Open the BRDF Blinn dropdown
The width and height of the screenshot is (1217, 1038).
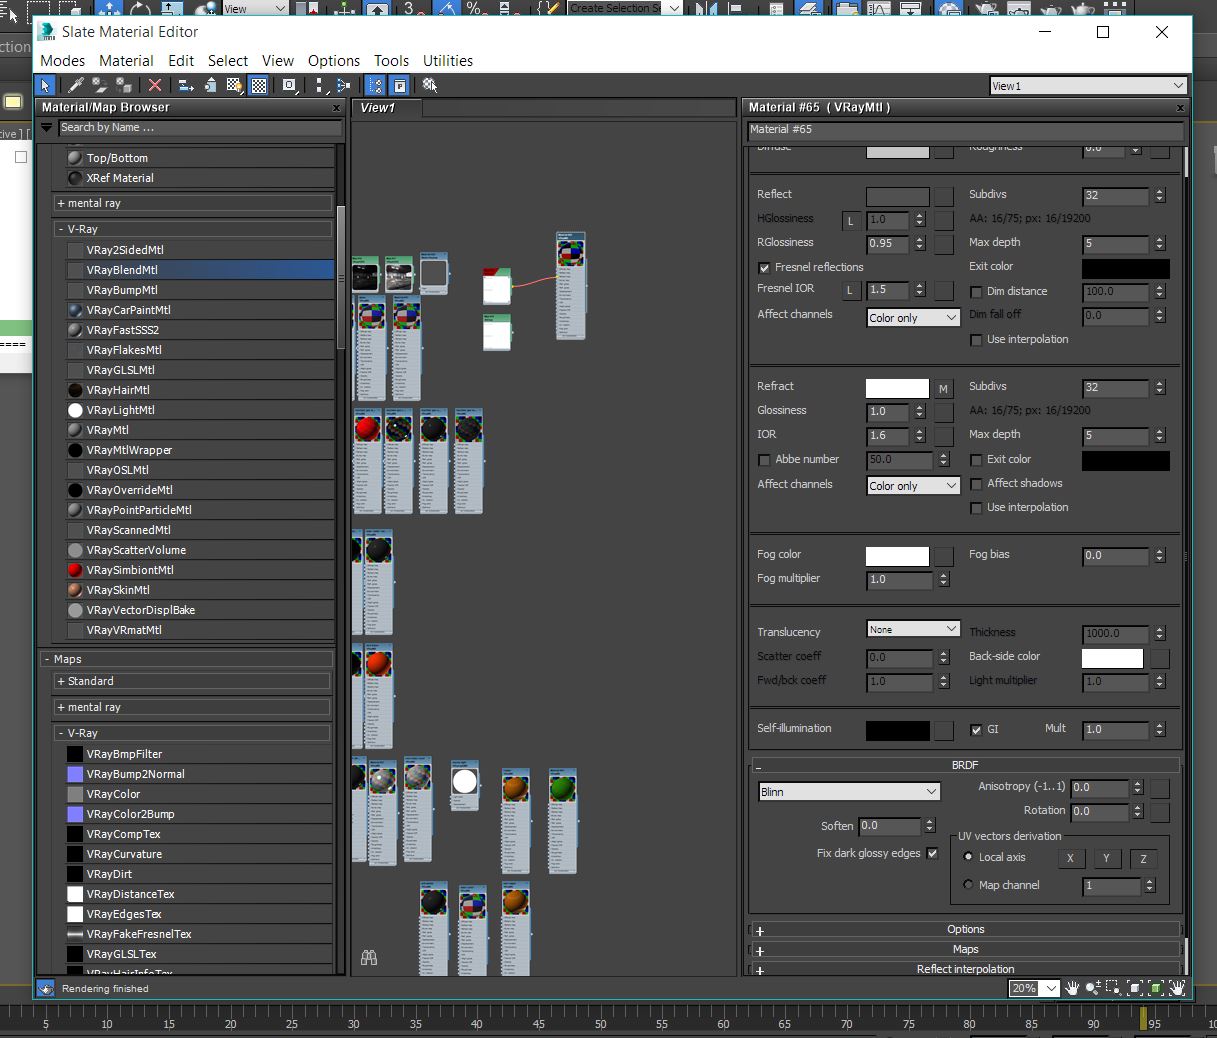tap(848, 791)
